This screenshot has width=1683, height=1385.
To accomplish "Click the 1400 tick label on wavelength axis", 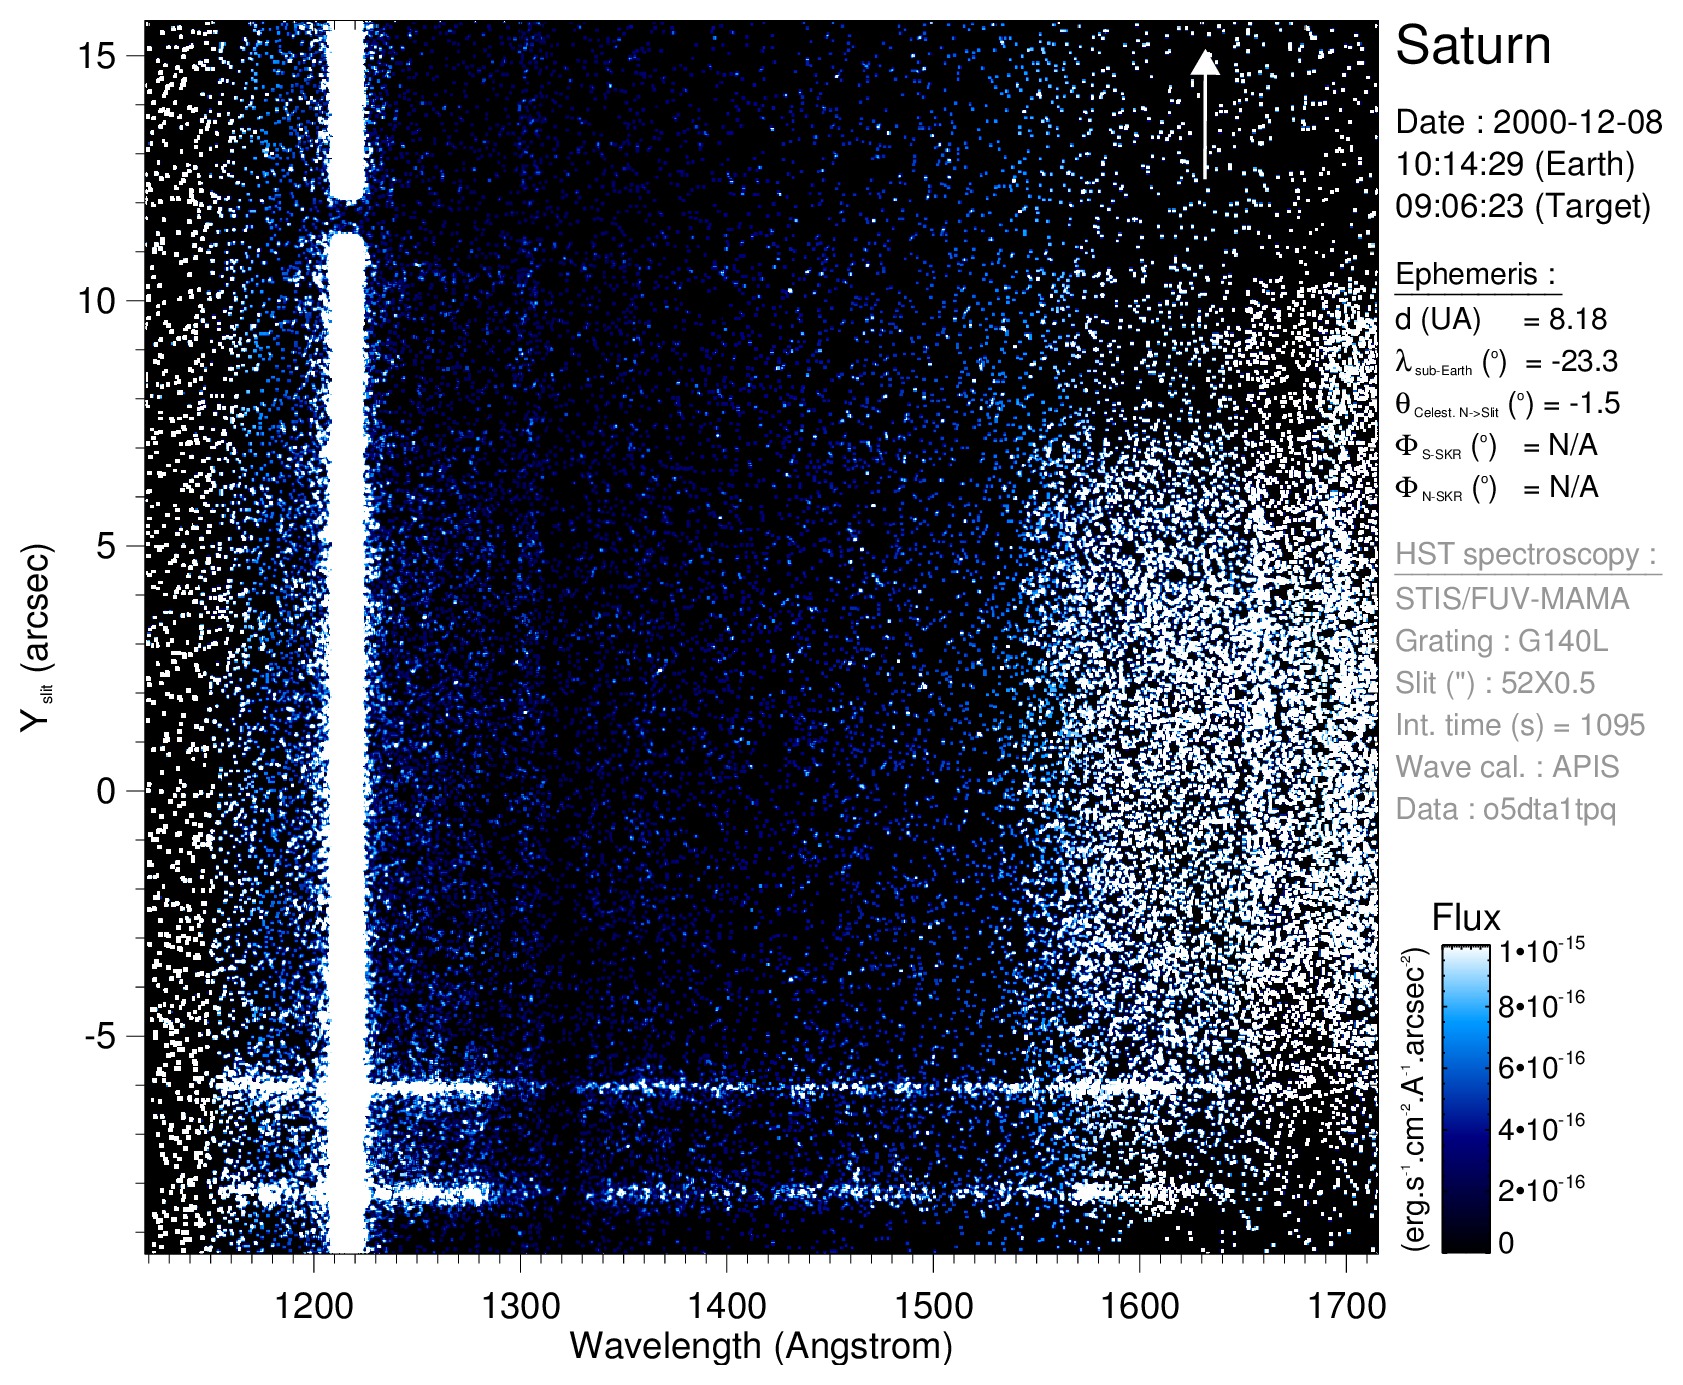I will point(727,1305).
